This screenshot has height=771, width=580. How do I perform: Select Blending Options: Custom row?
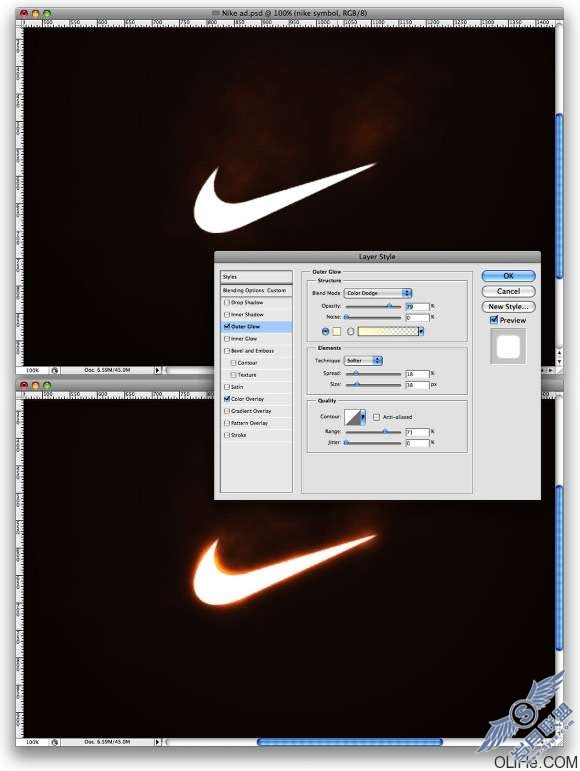tap(256, 291)
